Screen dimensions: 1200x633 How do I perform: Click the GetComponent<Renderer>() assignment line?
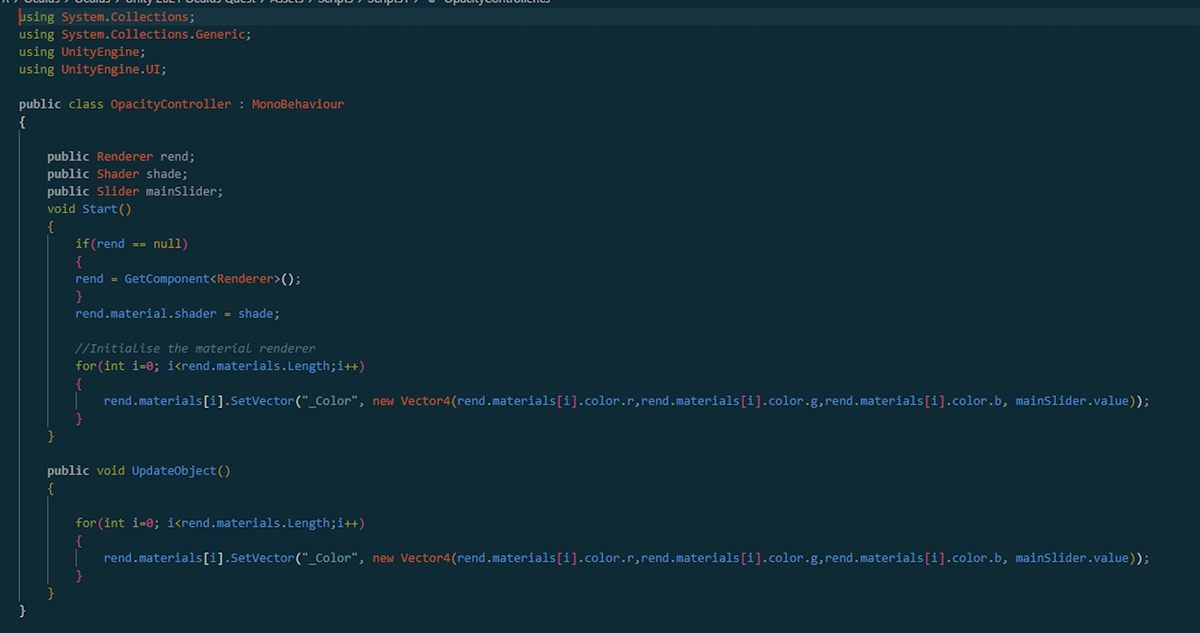click(188, 279)
